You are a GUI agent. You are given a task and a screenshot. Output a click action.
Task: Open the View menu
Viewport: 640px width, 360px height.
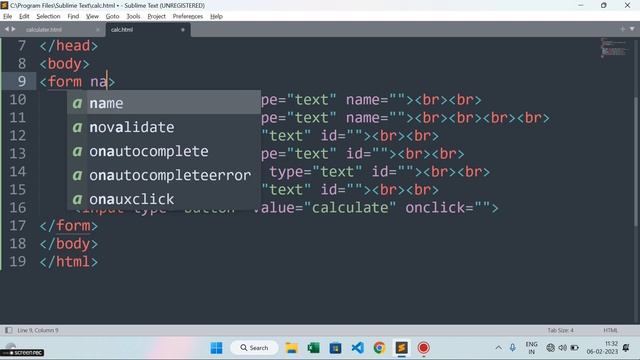pyautogui.click(x=92, y=16)
